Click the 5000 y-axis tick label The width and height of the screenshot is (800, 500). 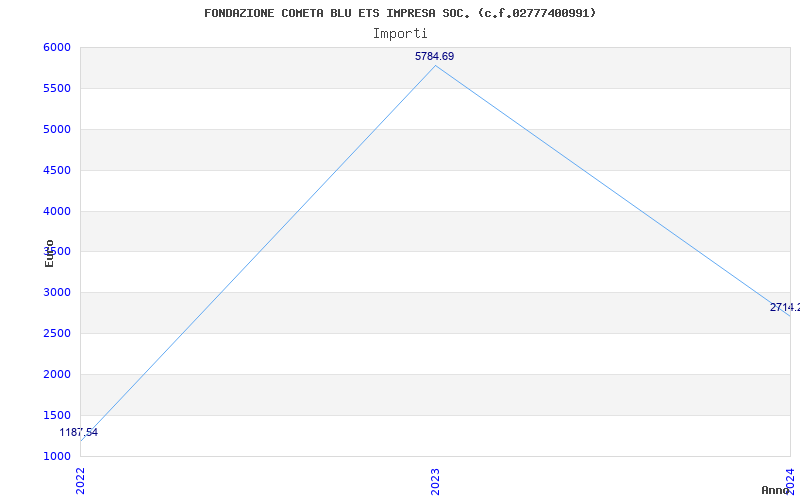[x=57, y=129]
